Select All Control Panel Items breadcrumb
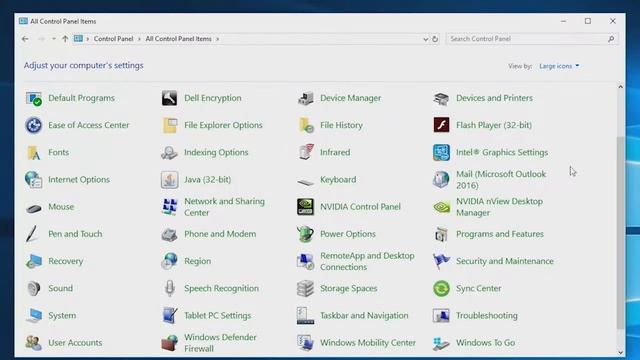640x360 pixels. 178,39
